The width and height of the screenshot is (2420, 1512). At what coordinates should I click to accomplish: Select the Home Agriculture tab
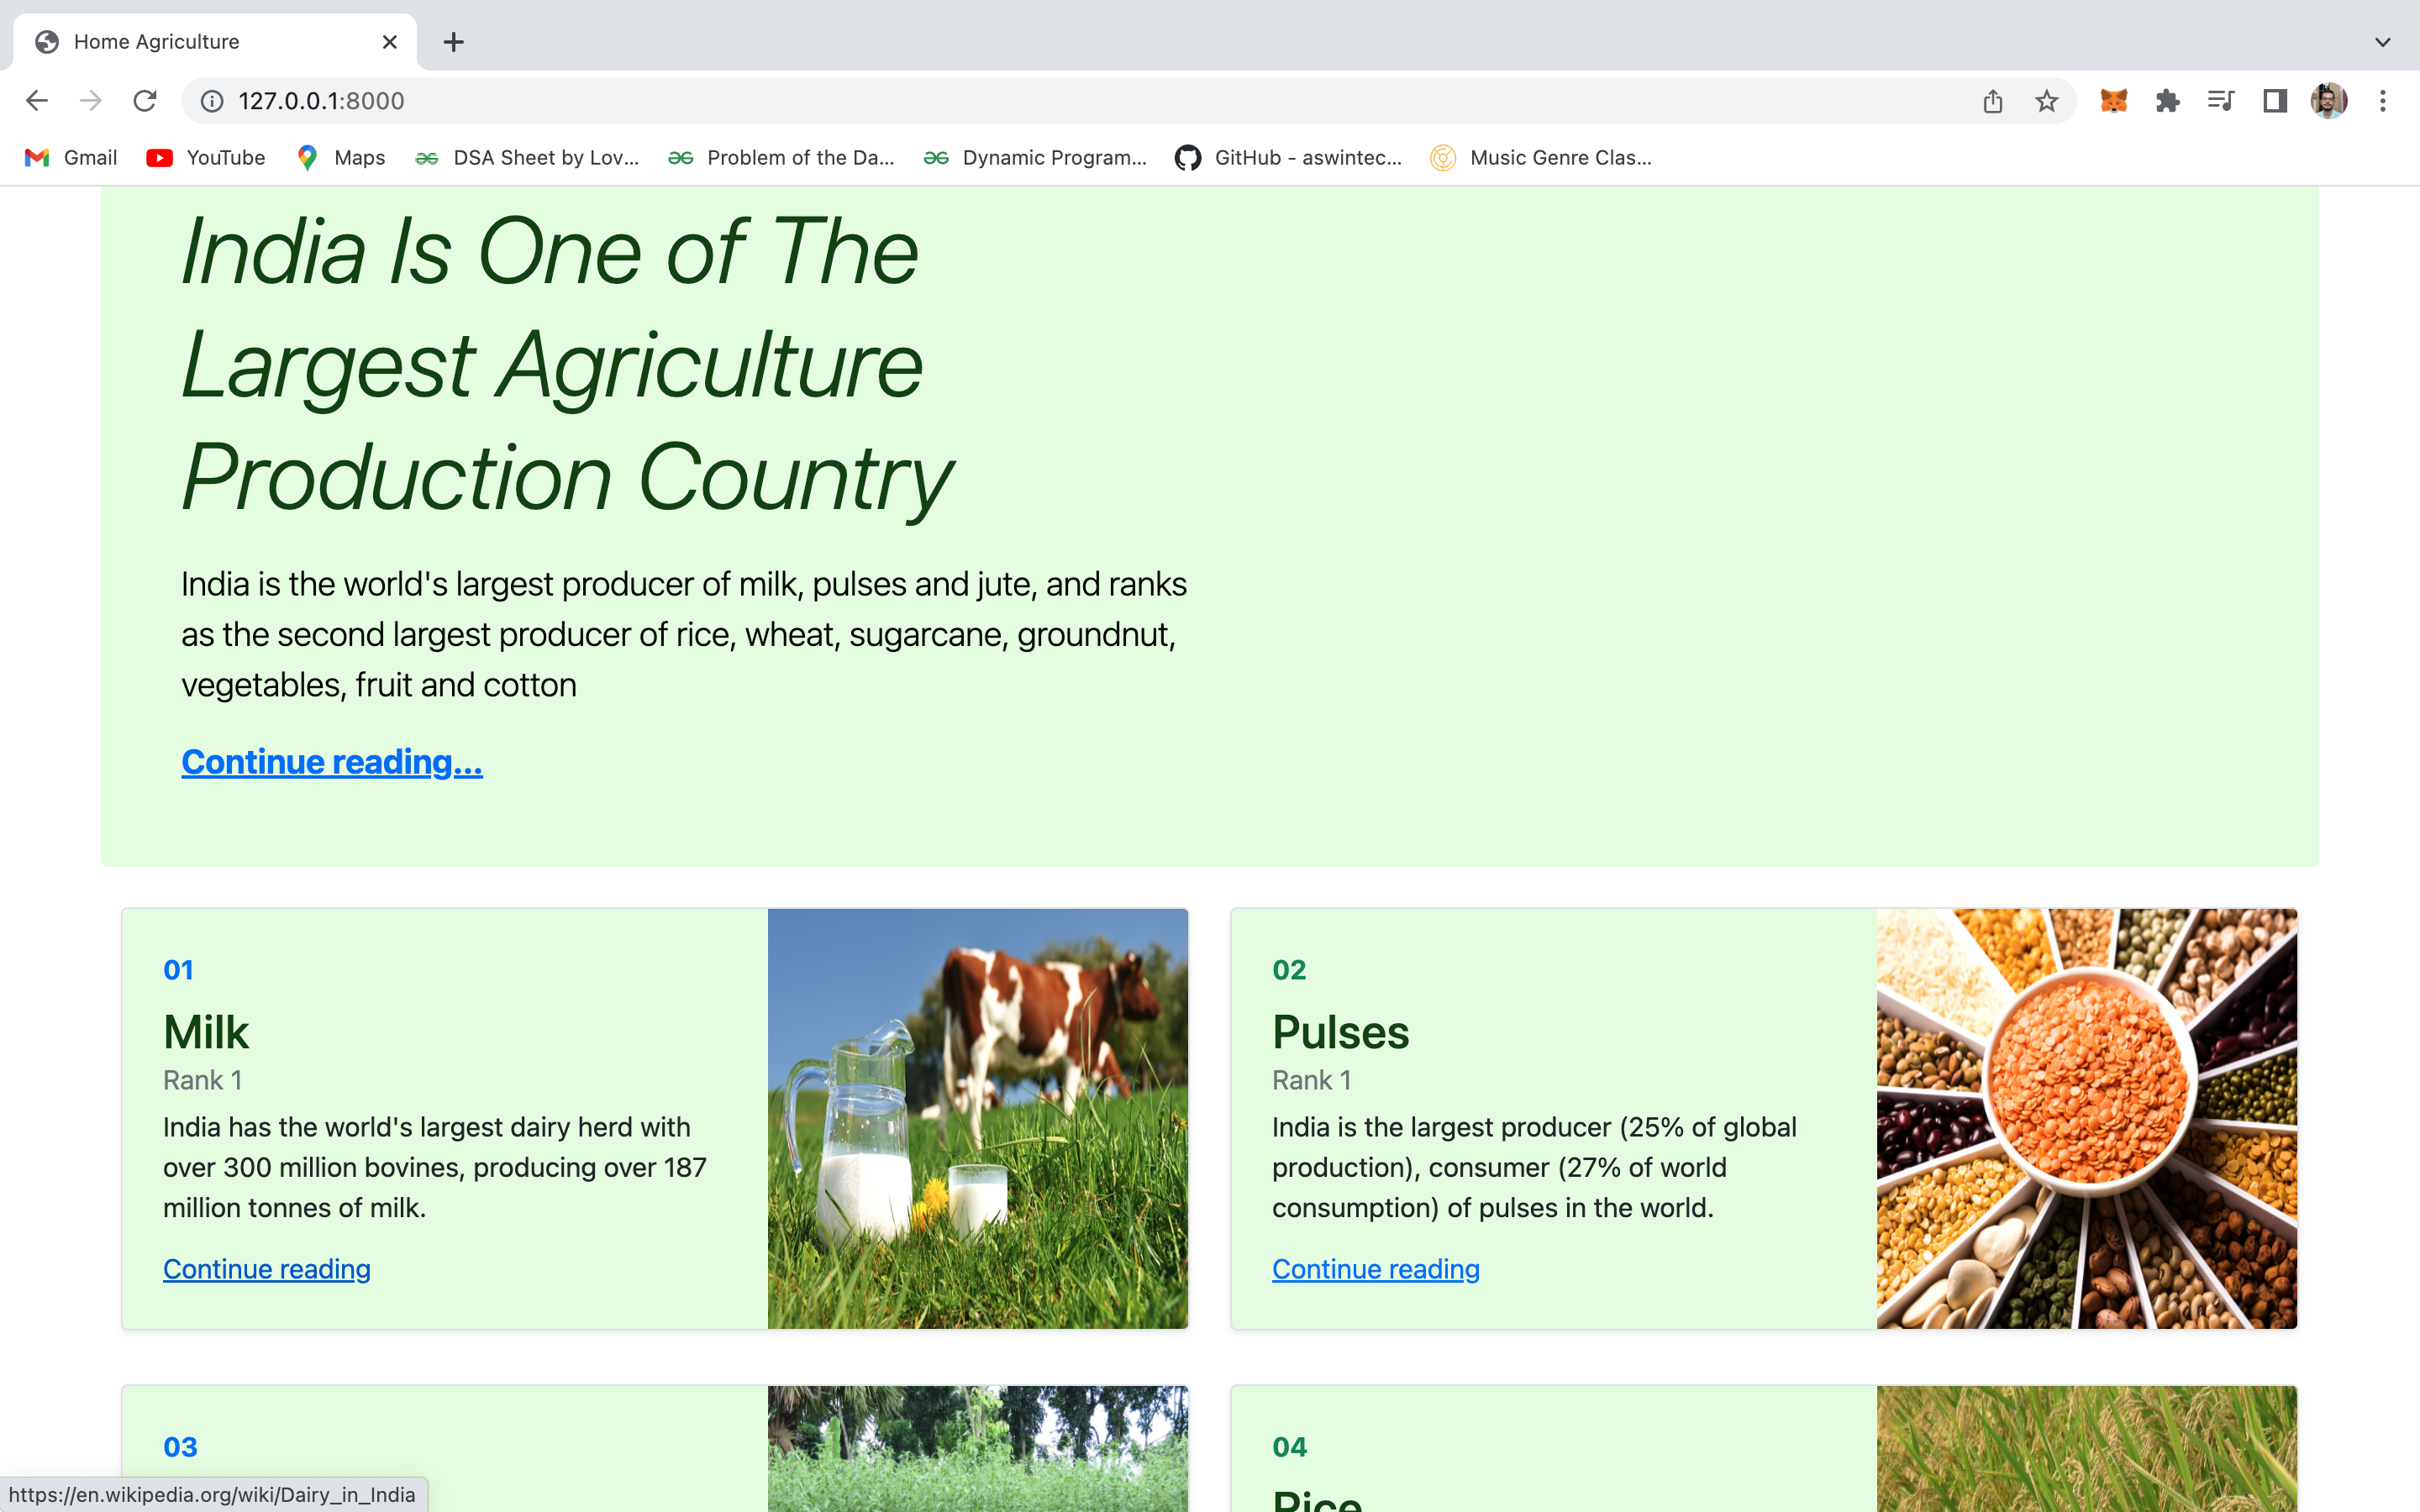point(215,42)
